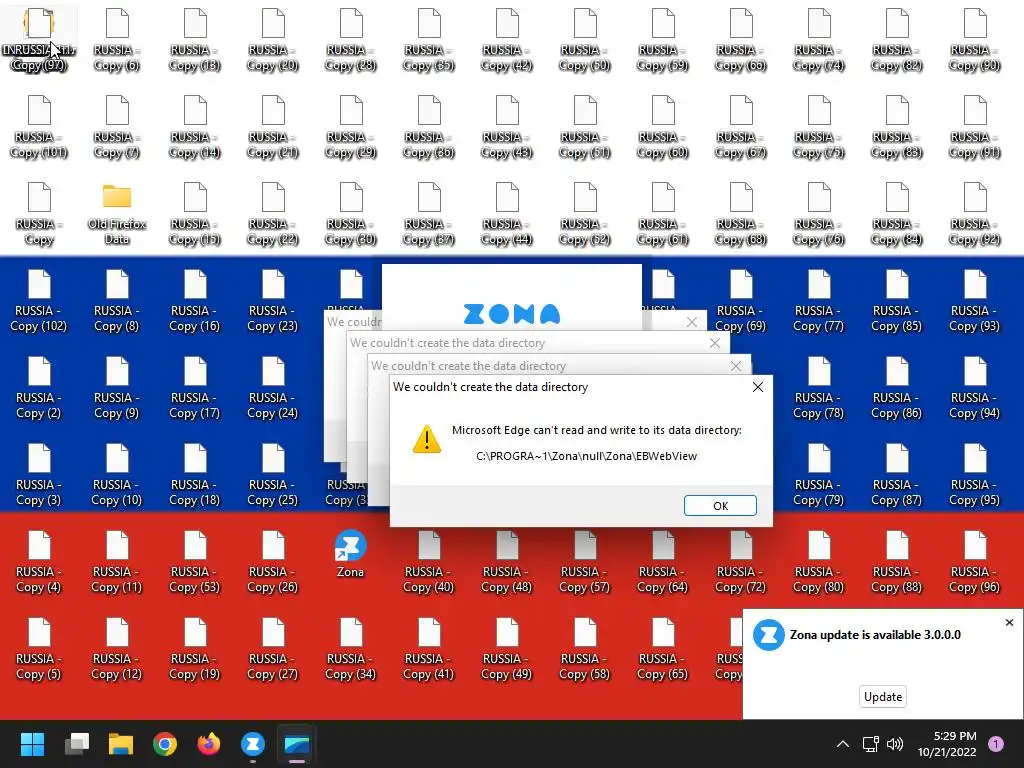Select file RUSSIA - Copy (64)
Viewport: 1024px width, 768px height.
click(663, 561)
